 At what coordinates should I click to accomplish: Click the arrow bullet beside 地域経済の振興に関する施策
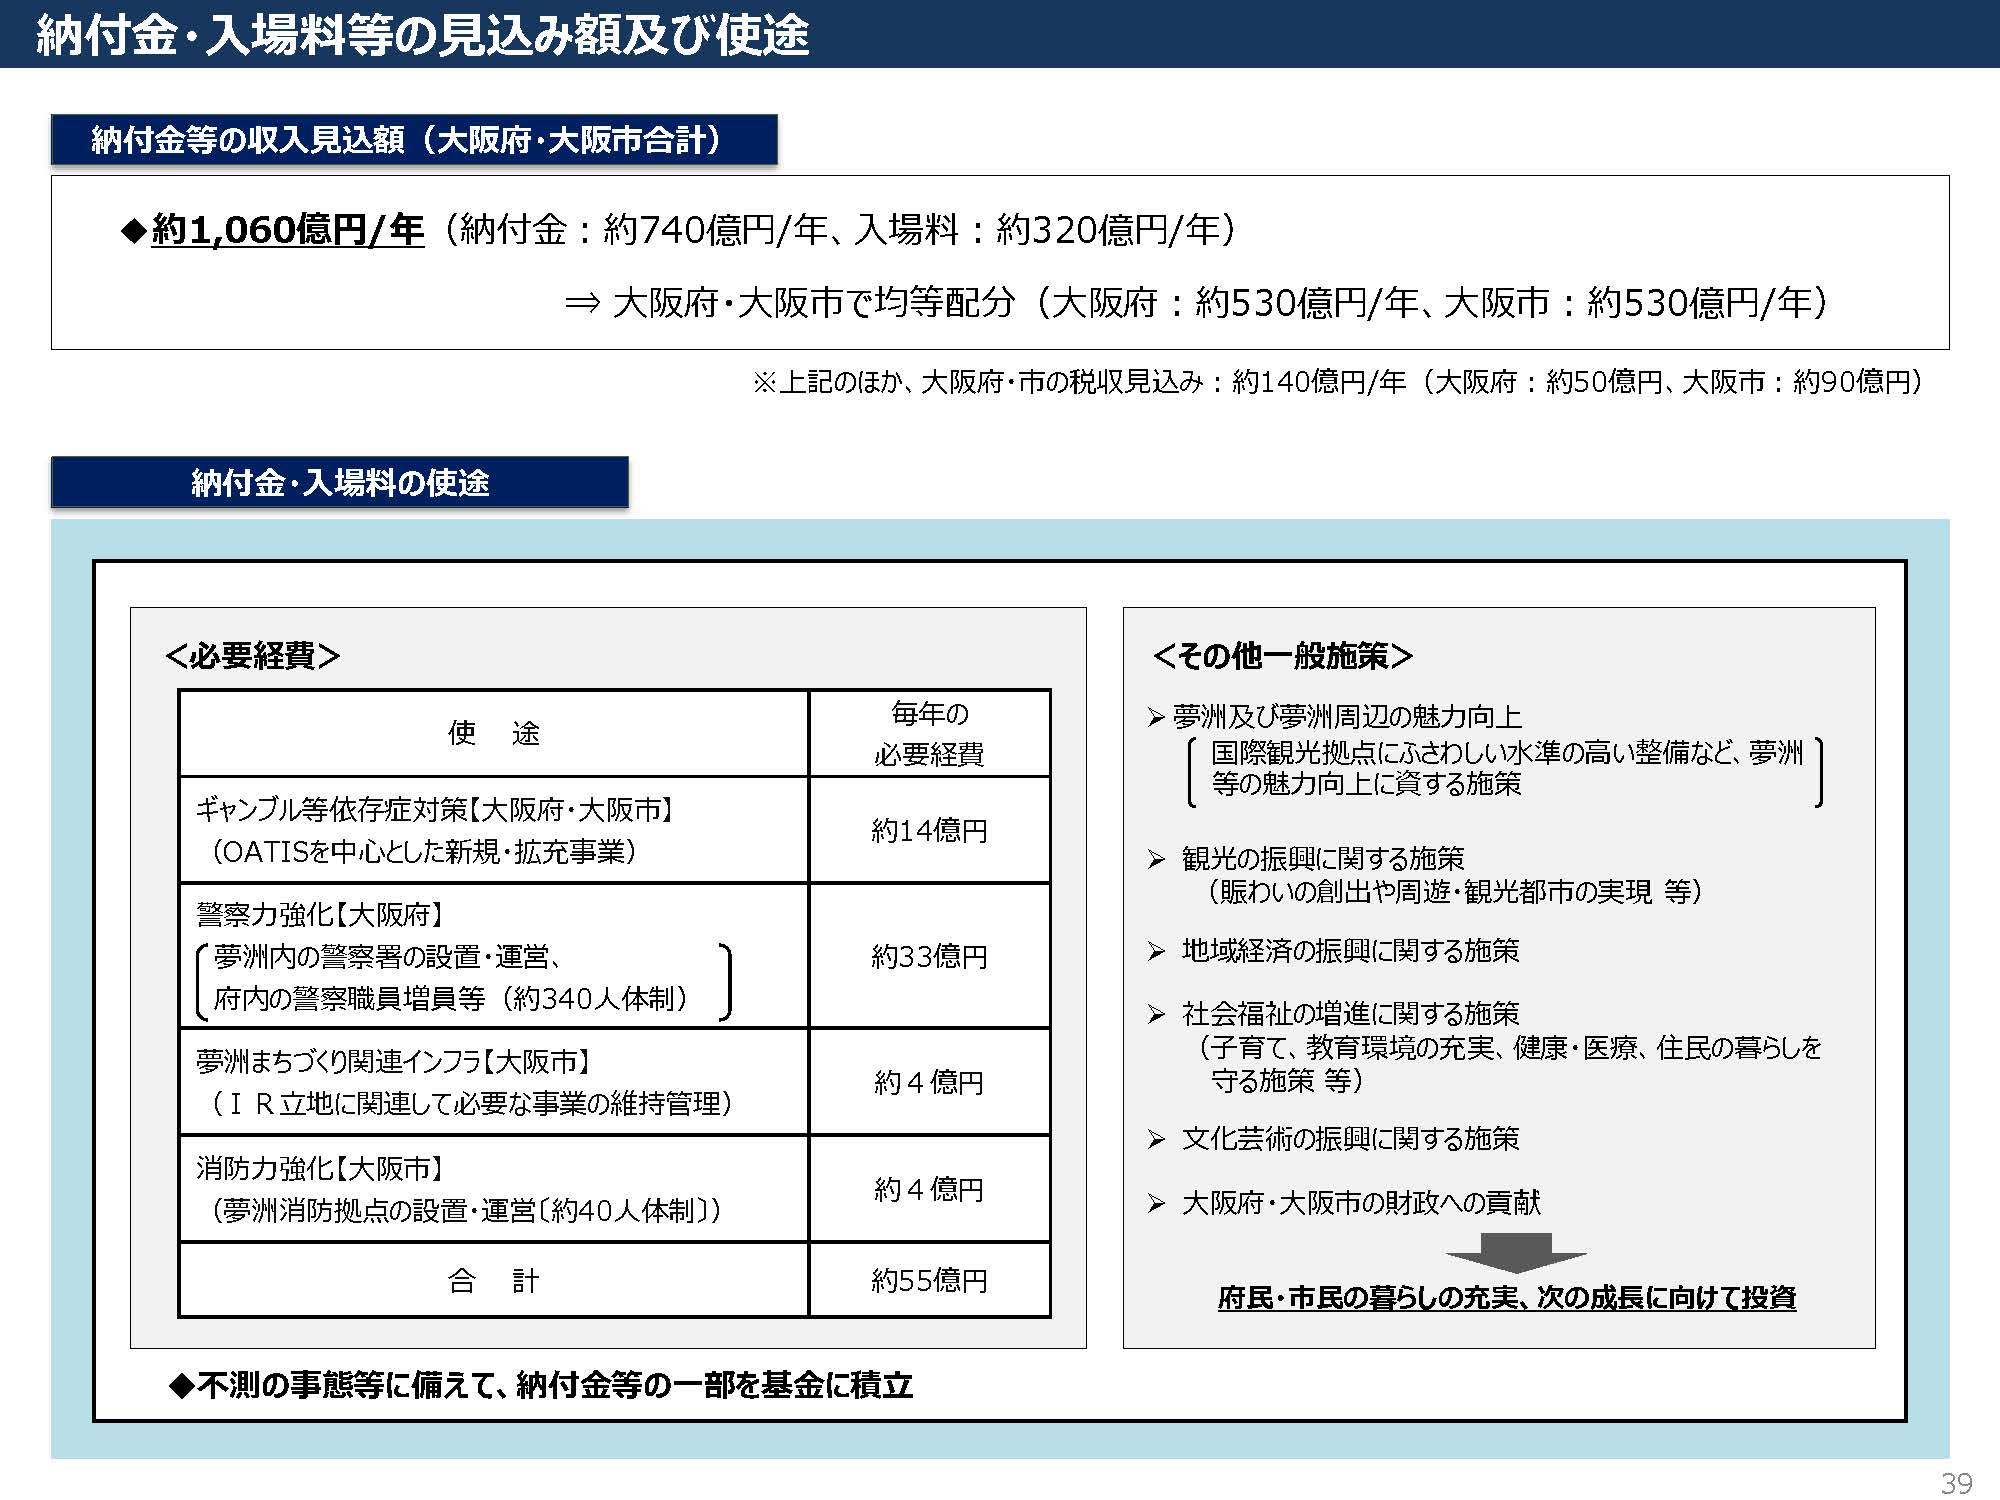(1157, 951)
